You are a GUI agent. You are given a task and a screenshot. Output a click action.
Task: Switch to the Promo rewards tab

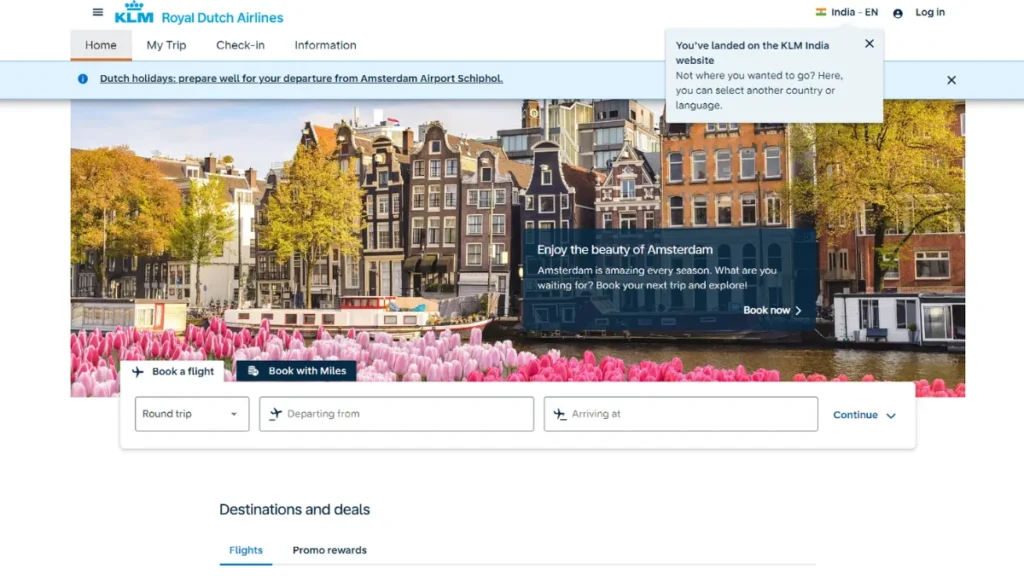pos(328,550)
